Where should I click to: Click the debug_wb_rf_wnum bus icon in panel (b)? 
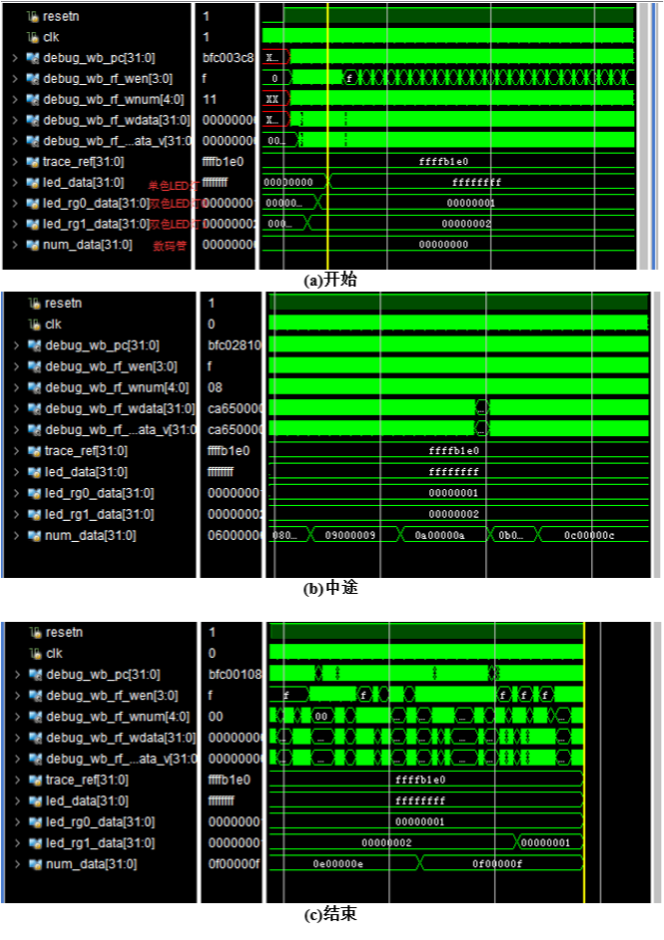[x=35, y=388]
